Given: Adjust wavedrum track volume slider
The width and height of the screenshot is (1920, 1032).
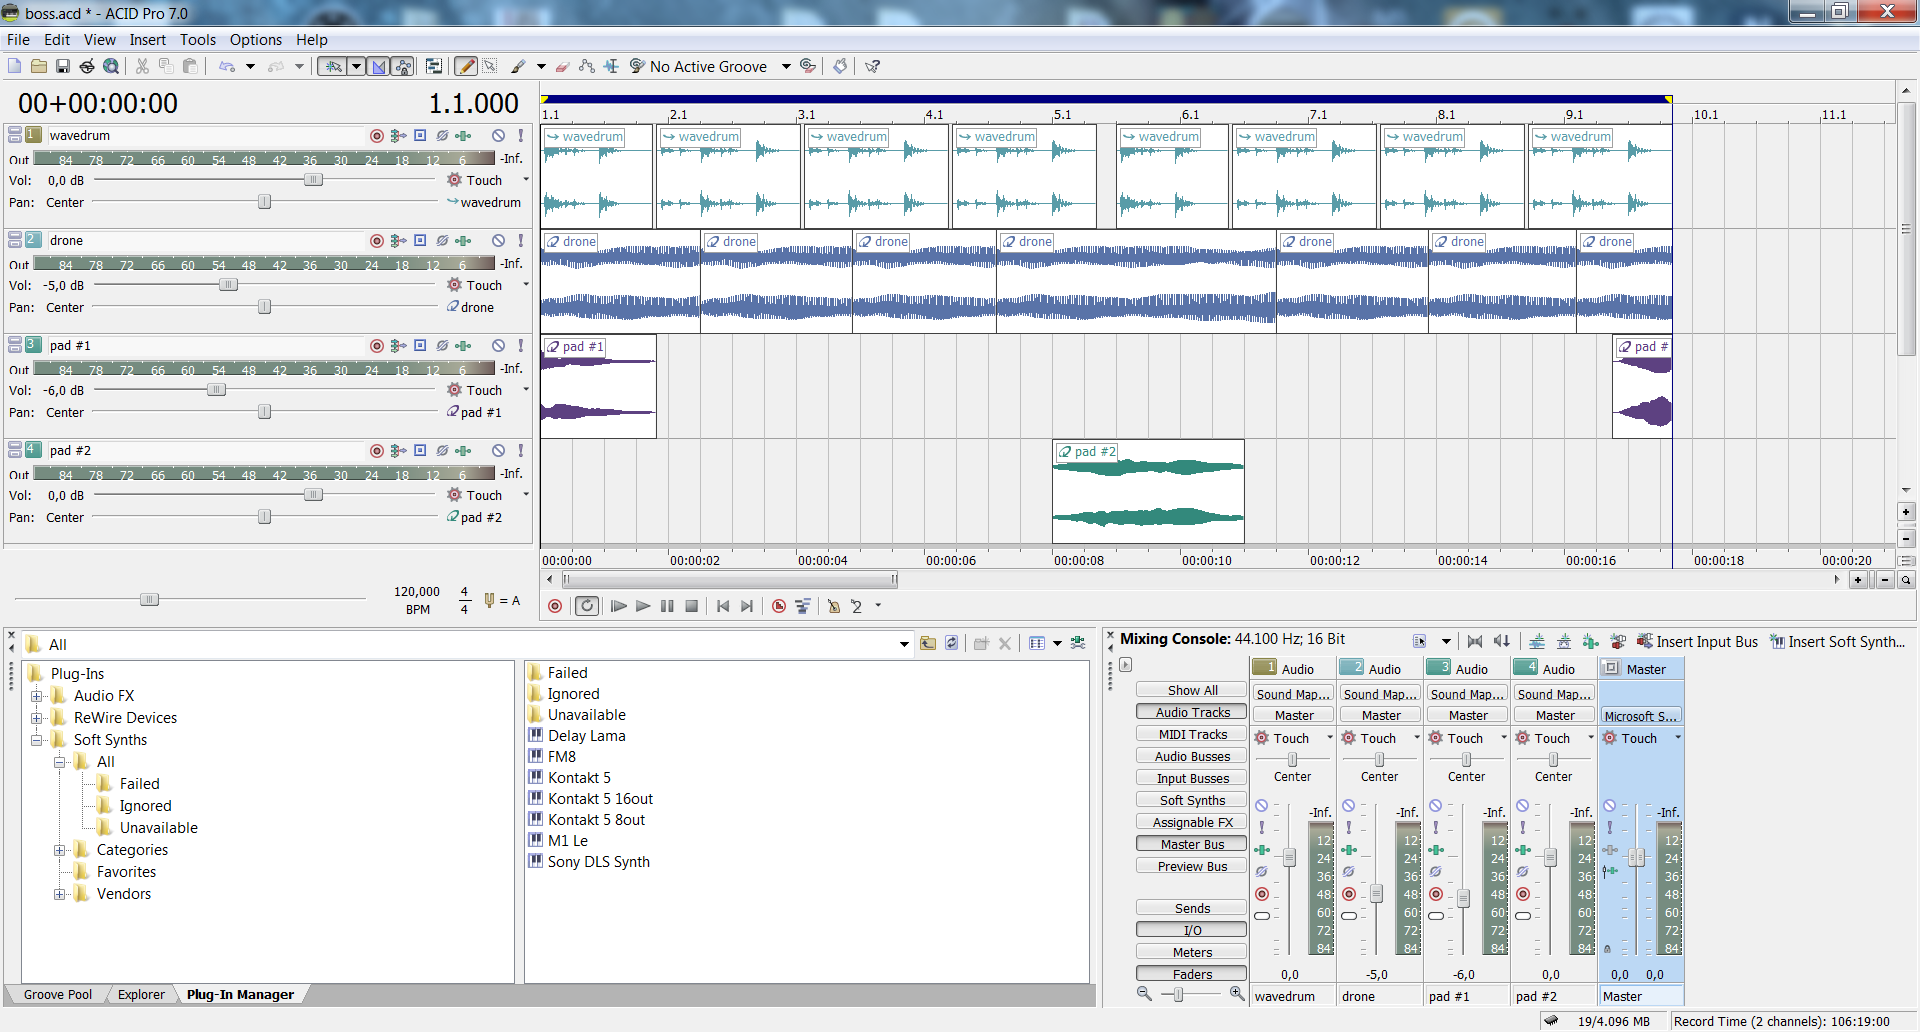Looking at the screenshot, I should point(313,180).
